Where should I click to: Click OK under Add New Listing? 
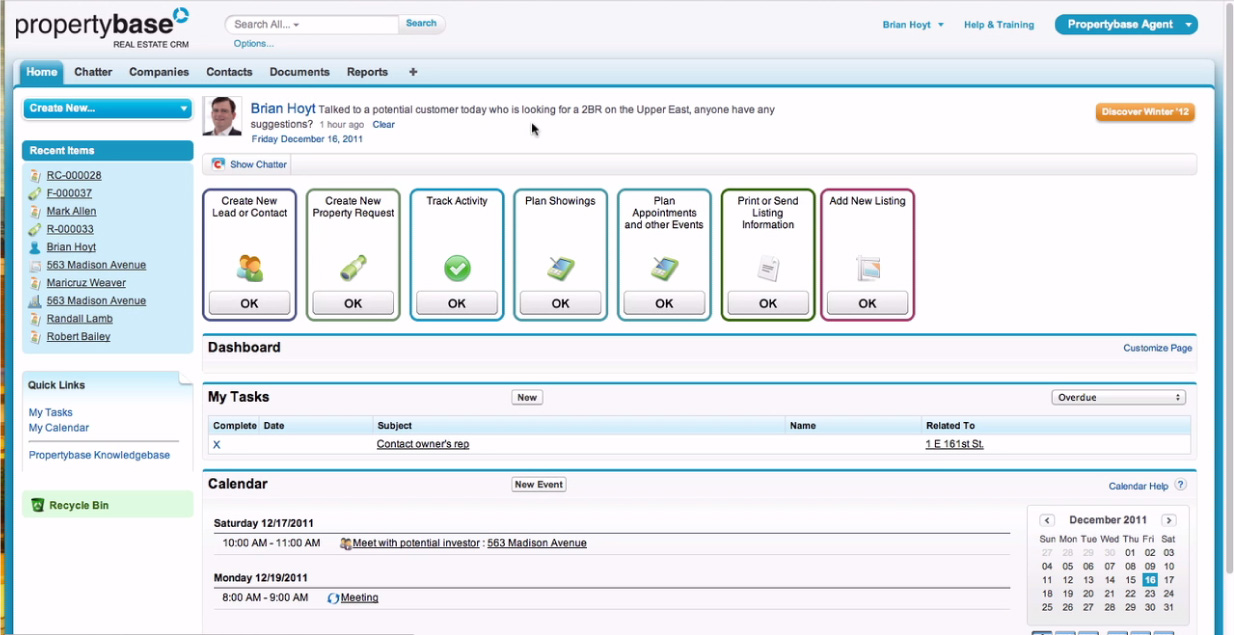click(x=868, y=303)
